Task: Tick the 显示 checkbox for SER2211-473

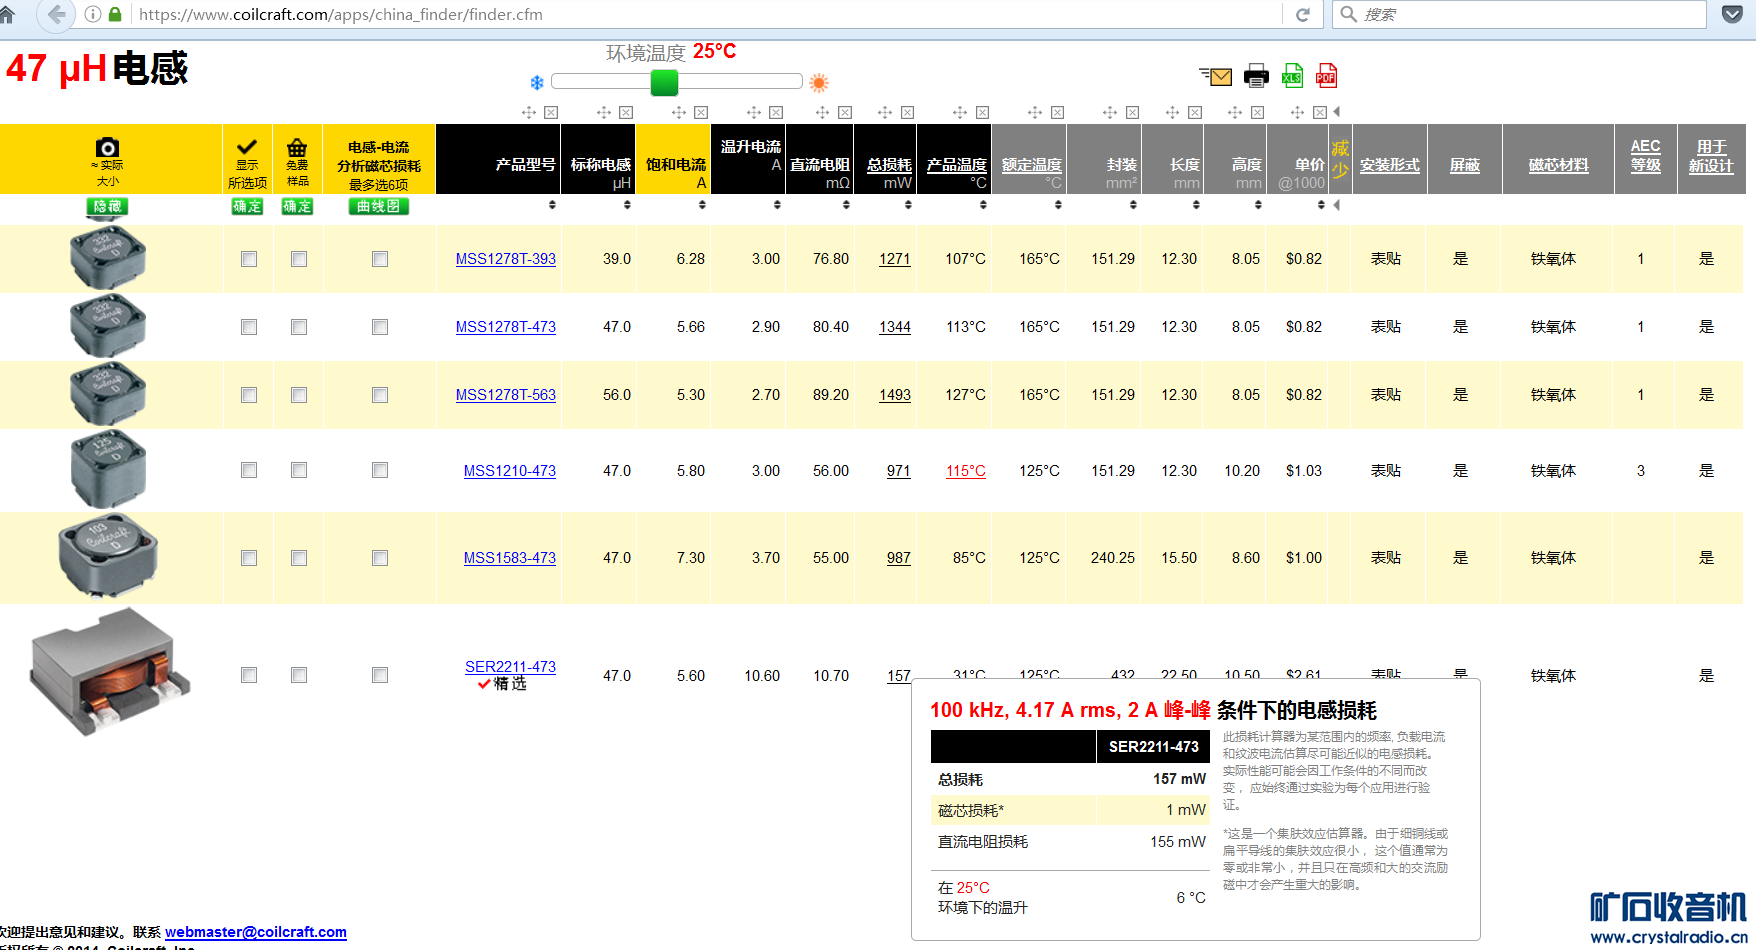Action: click(x=249, y=675)
